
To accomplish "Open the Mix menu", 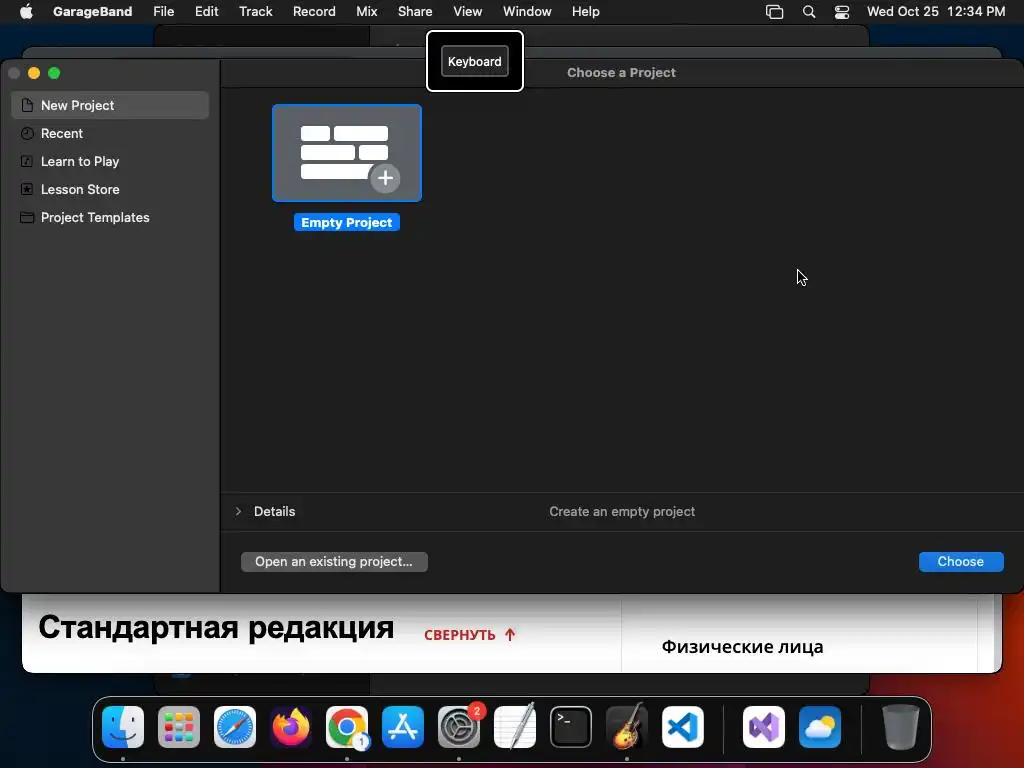I will click(366, 12).
